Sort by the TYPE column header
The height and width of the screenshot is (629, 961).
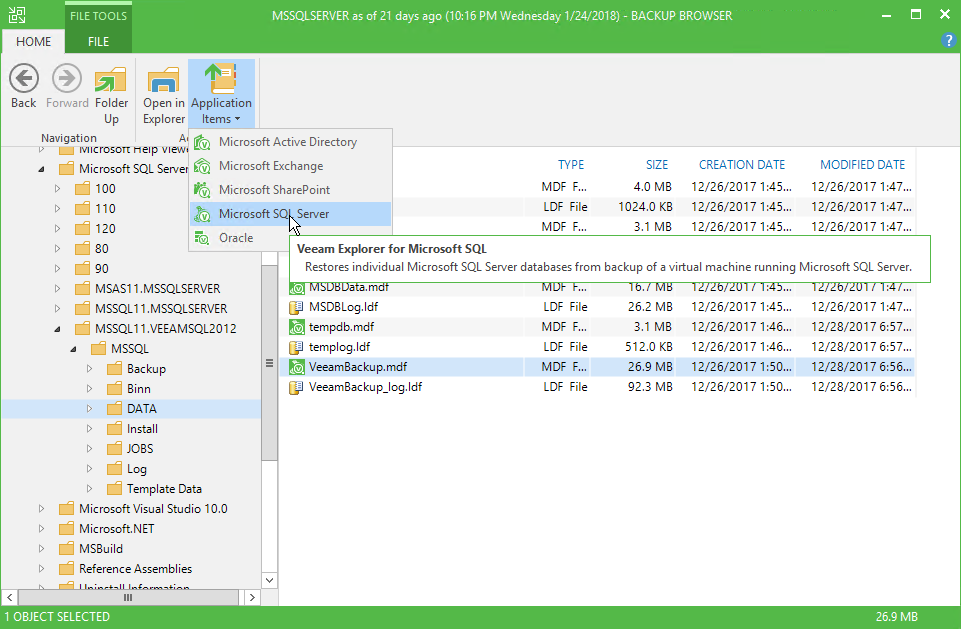click(x=571, y=165)
